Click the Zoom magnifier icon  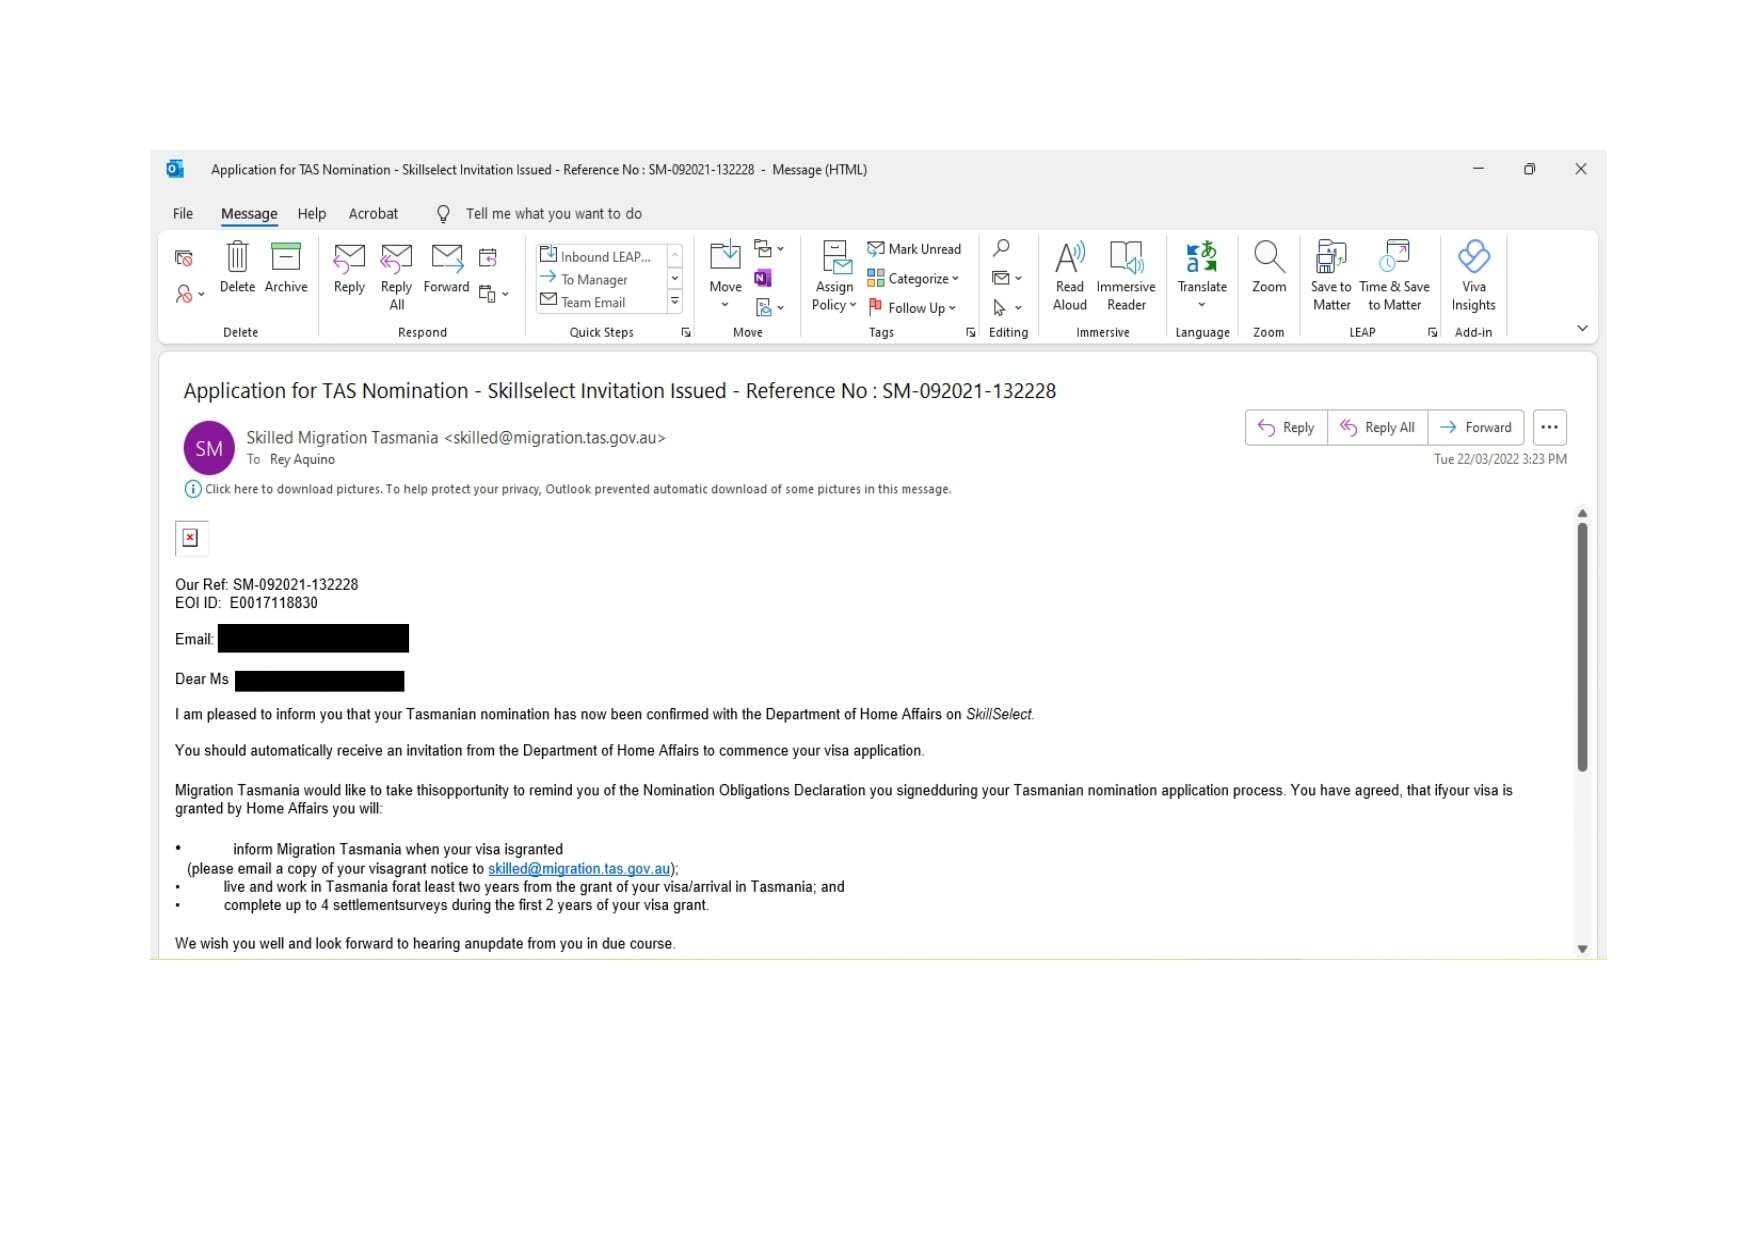(1268, 258)
